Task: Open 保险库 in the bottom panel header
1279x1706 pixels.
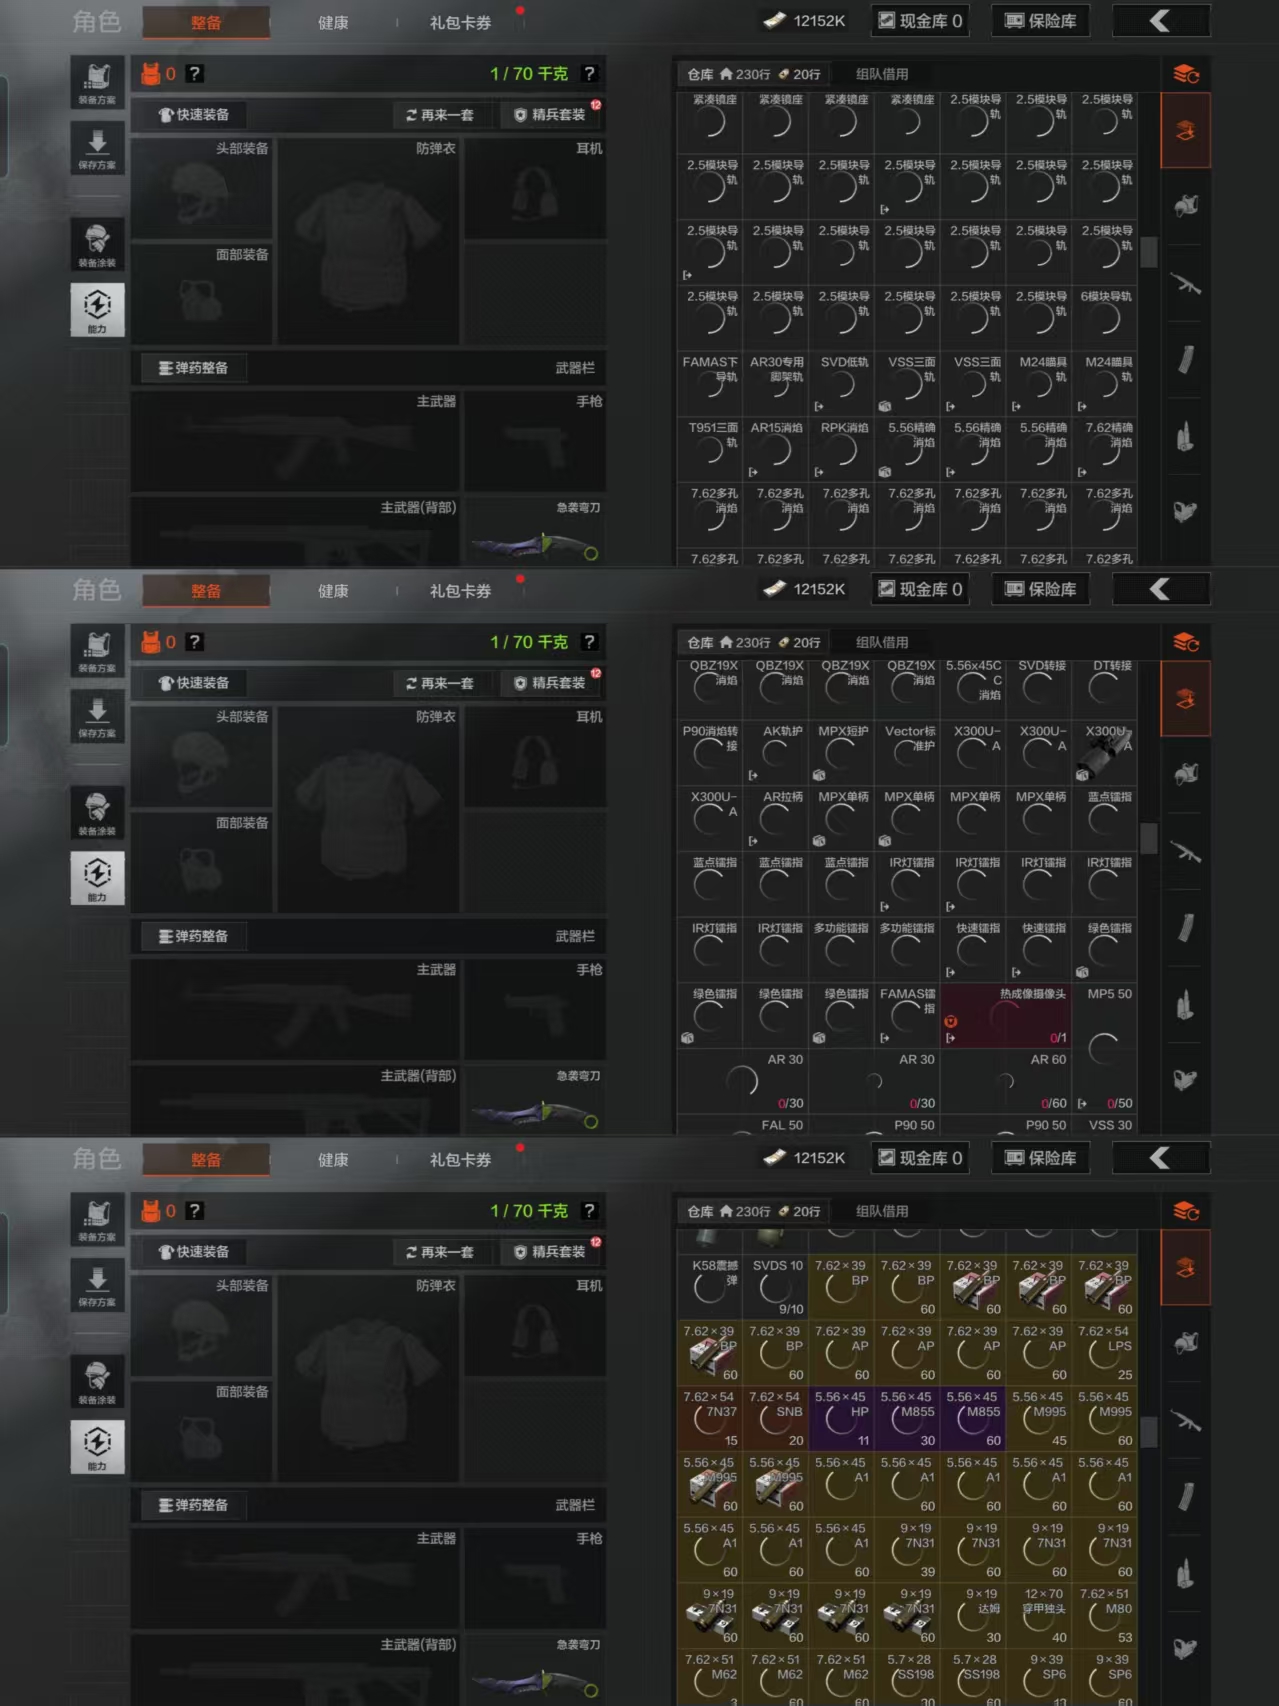Action: point(1042,1158)
